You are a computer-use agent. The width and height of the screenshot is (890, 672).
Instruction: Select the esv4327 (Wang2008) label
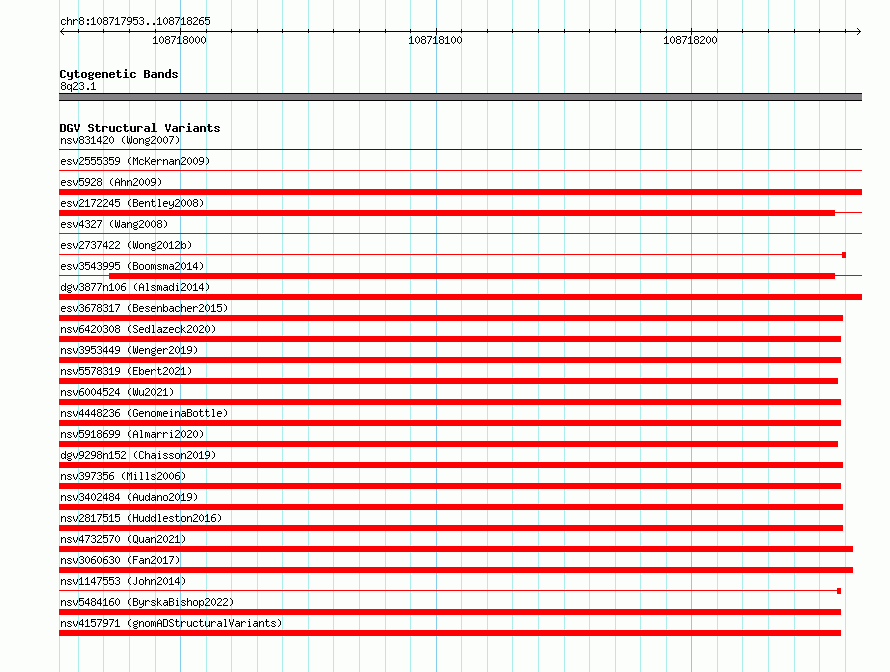tap(114, 224)
